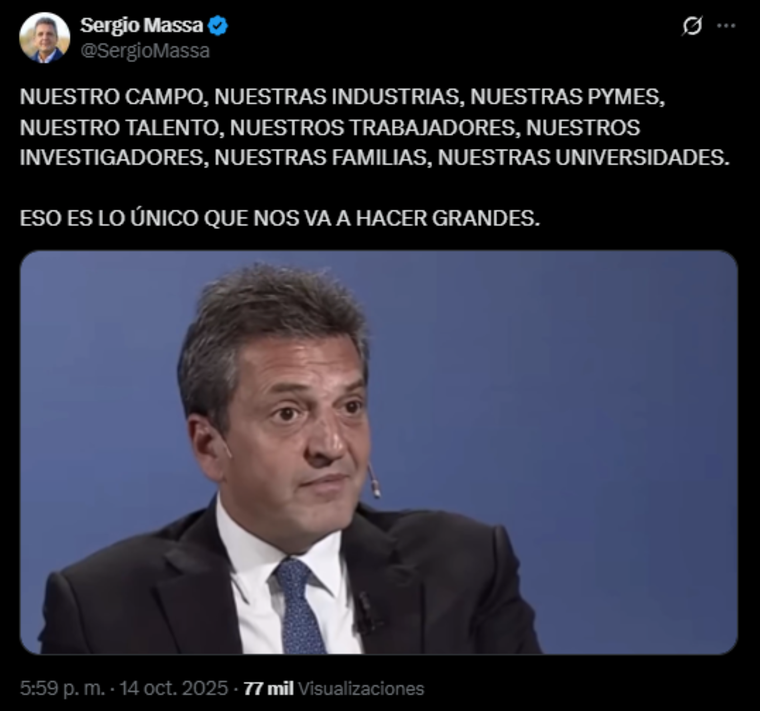The width and height of the screenshot is (760, 711).
Task: Click the tweet line starting NUESTRO TALENTO
Action: tap(330, 127)
